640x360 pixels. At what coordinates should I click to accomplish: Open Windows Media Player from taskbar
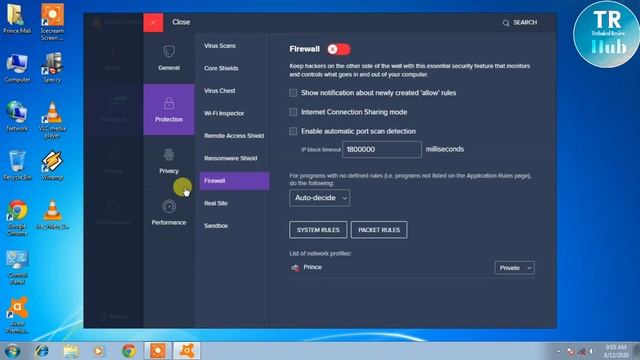point(99,351)
